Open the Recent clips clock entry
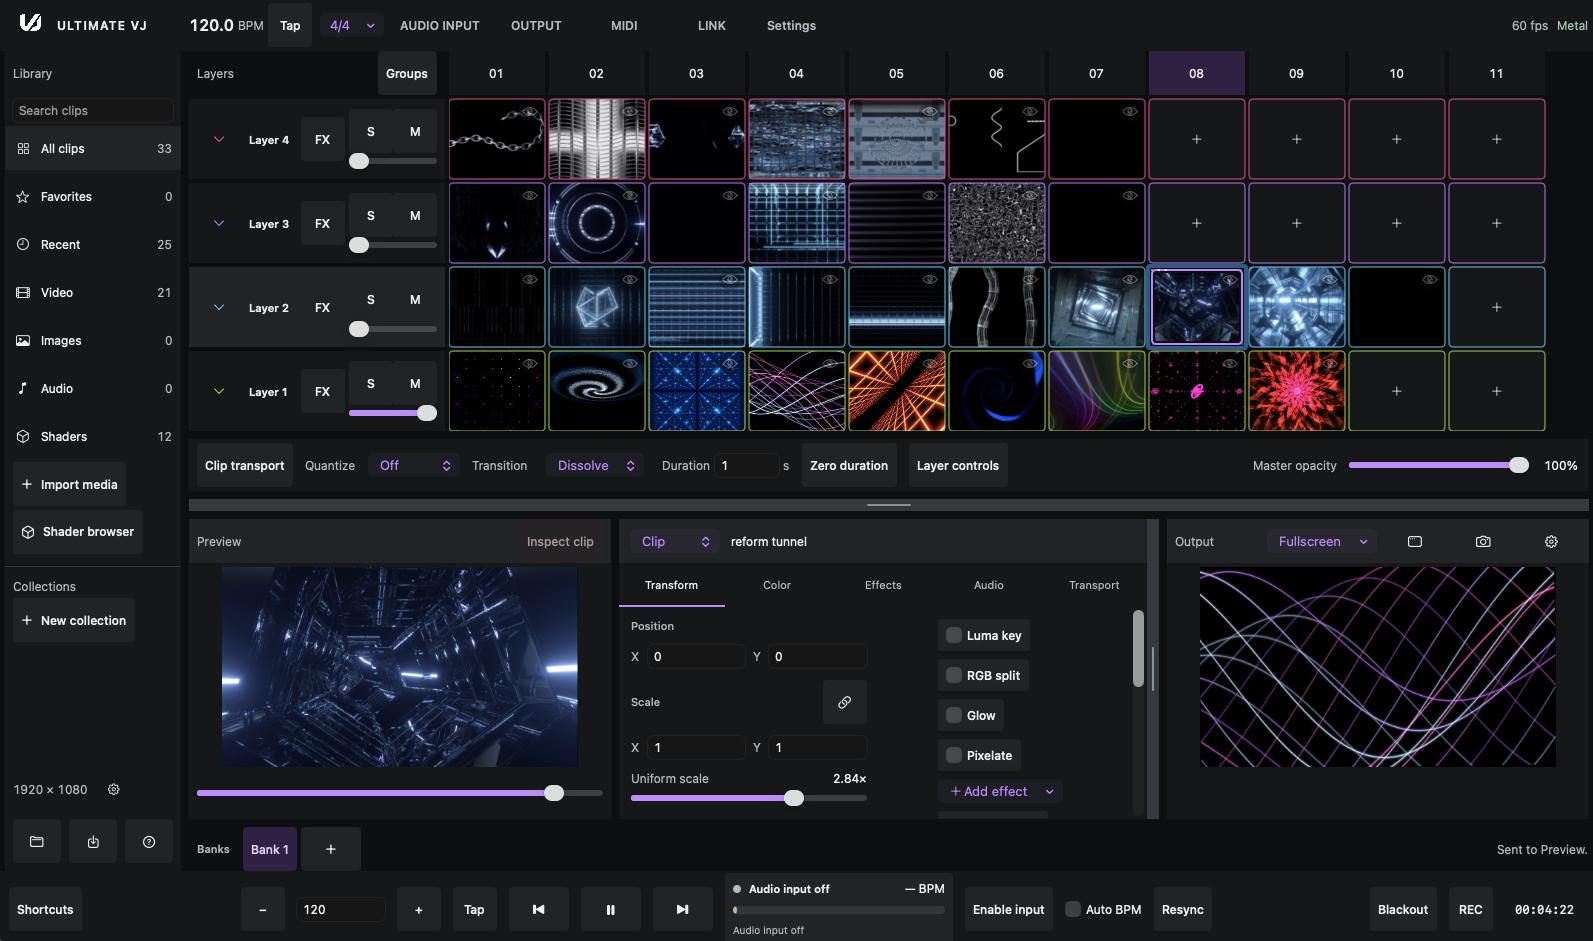1593x941 pixels. coord(93,245)
